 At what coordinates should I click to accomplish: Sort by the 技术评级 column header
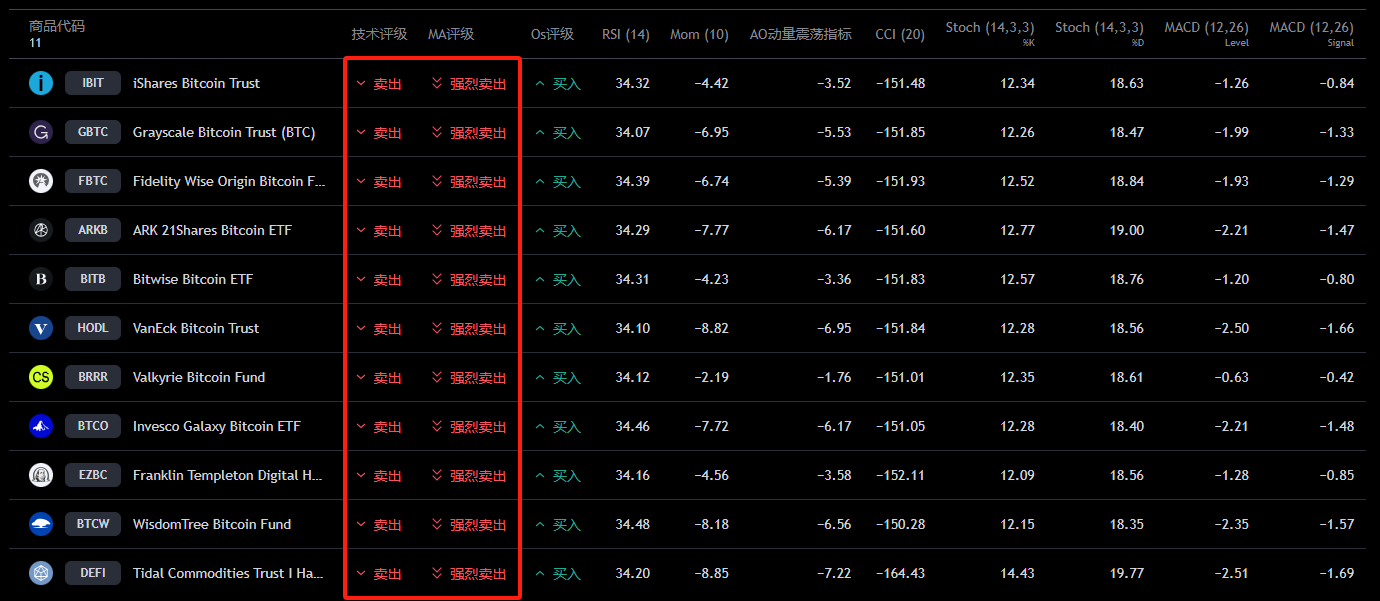coord(380,34)
